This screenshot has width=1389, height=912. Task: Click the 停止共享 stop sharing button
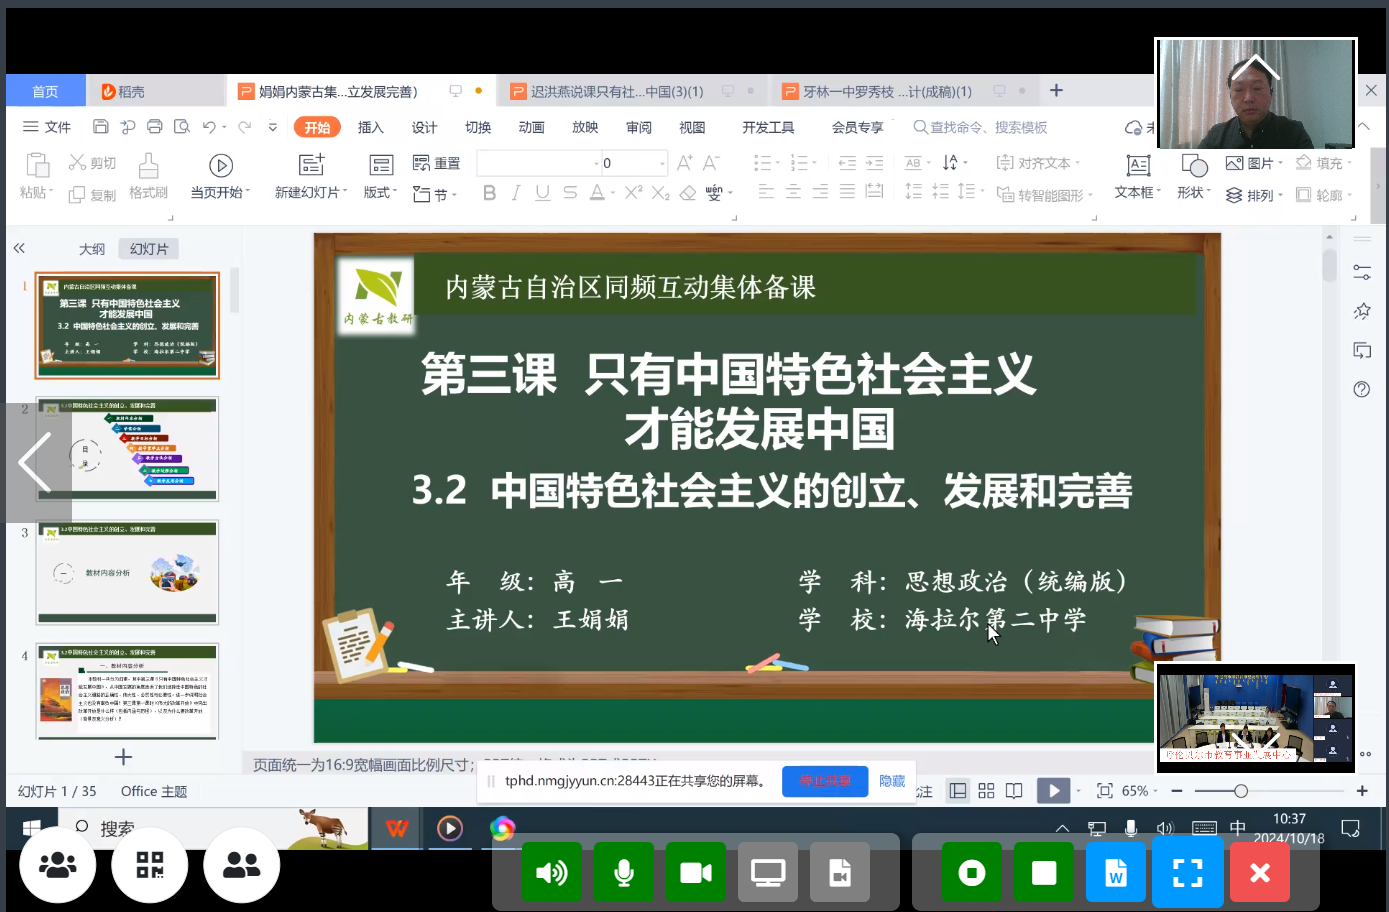pos(824,781)
